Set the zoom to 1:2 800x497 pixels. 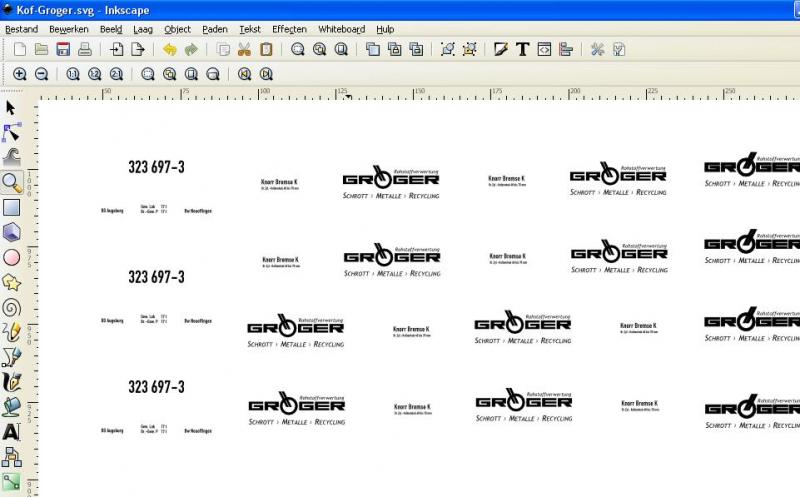[94, 74]
